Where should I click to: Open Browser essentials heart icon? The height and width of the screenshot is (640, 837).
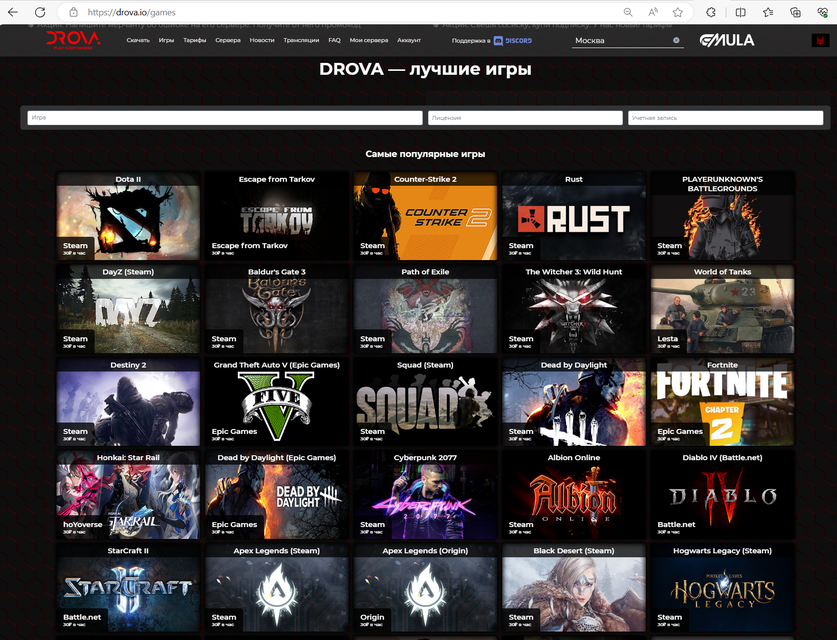click(823, 12)
